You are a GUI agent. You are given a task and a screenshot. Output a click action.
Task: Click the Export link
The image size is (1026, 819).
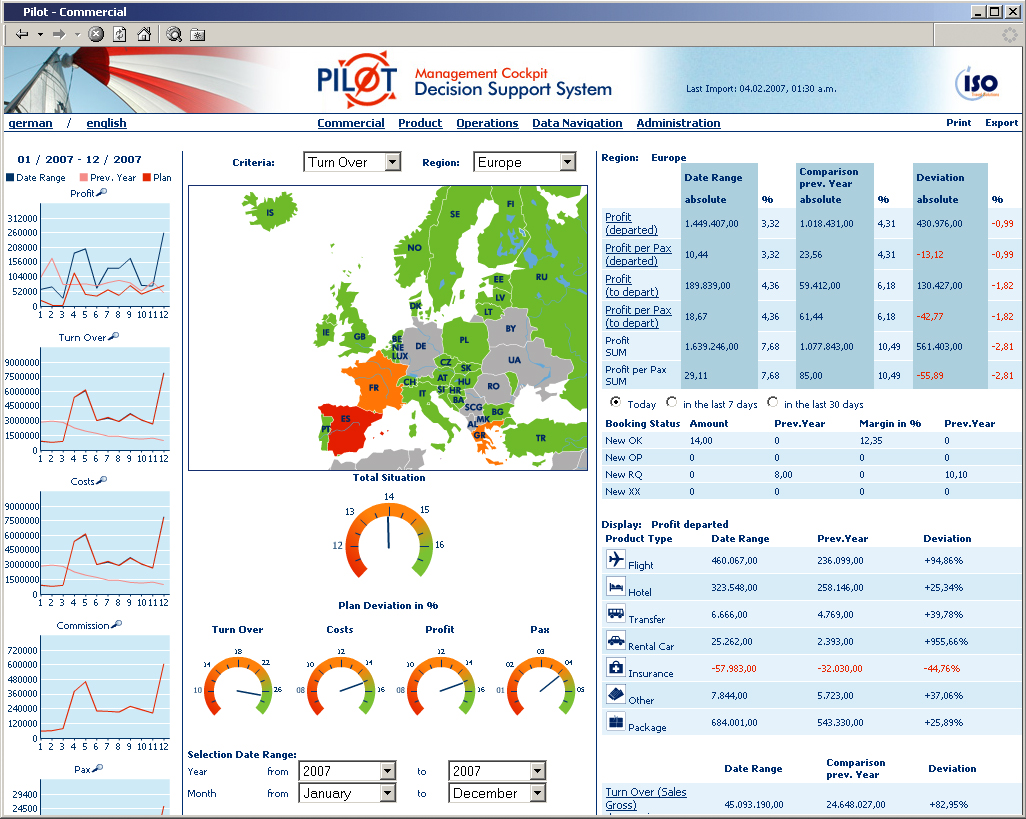1002,123
